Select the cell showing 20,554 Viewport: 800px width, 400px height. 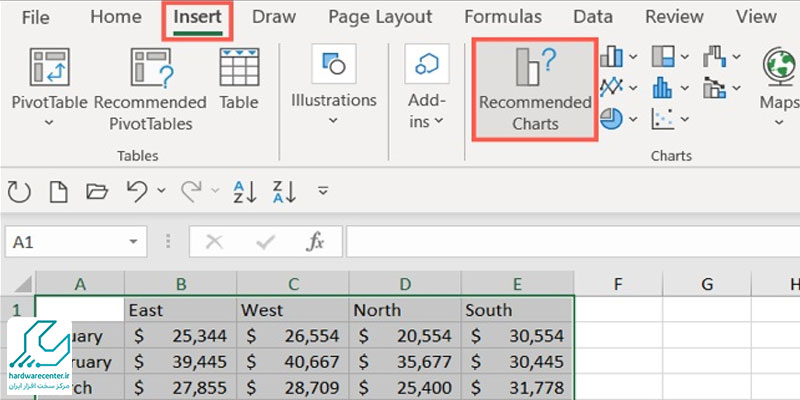pyautogui.click(x=405, y=336)
